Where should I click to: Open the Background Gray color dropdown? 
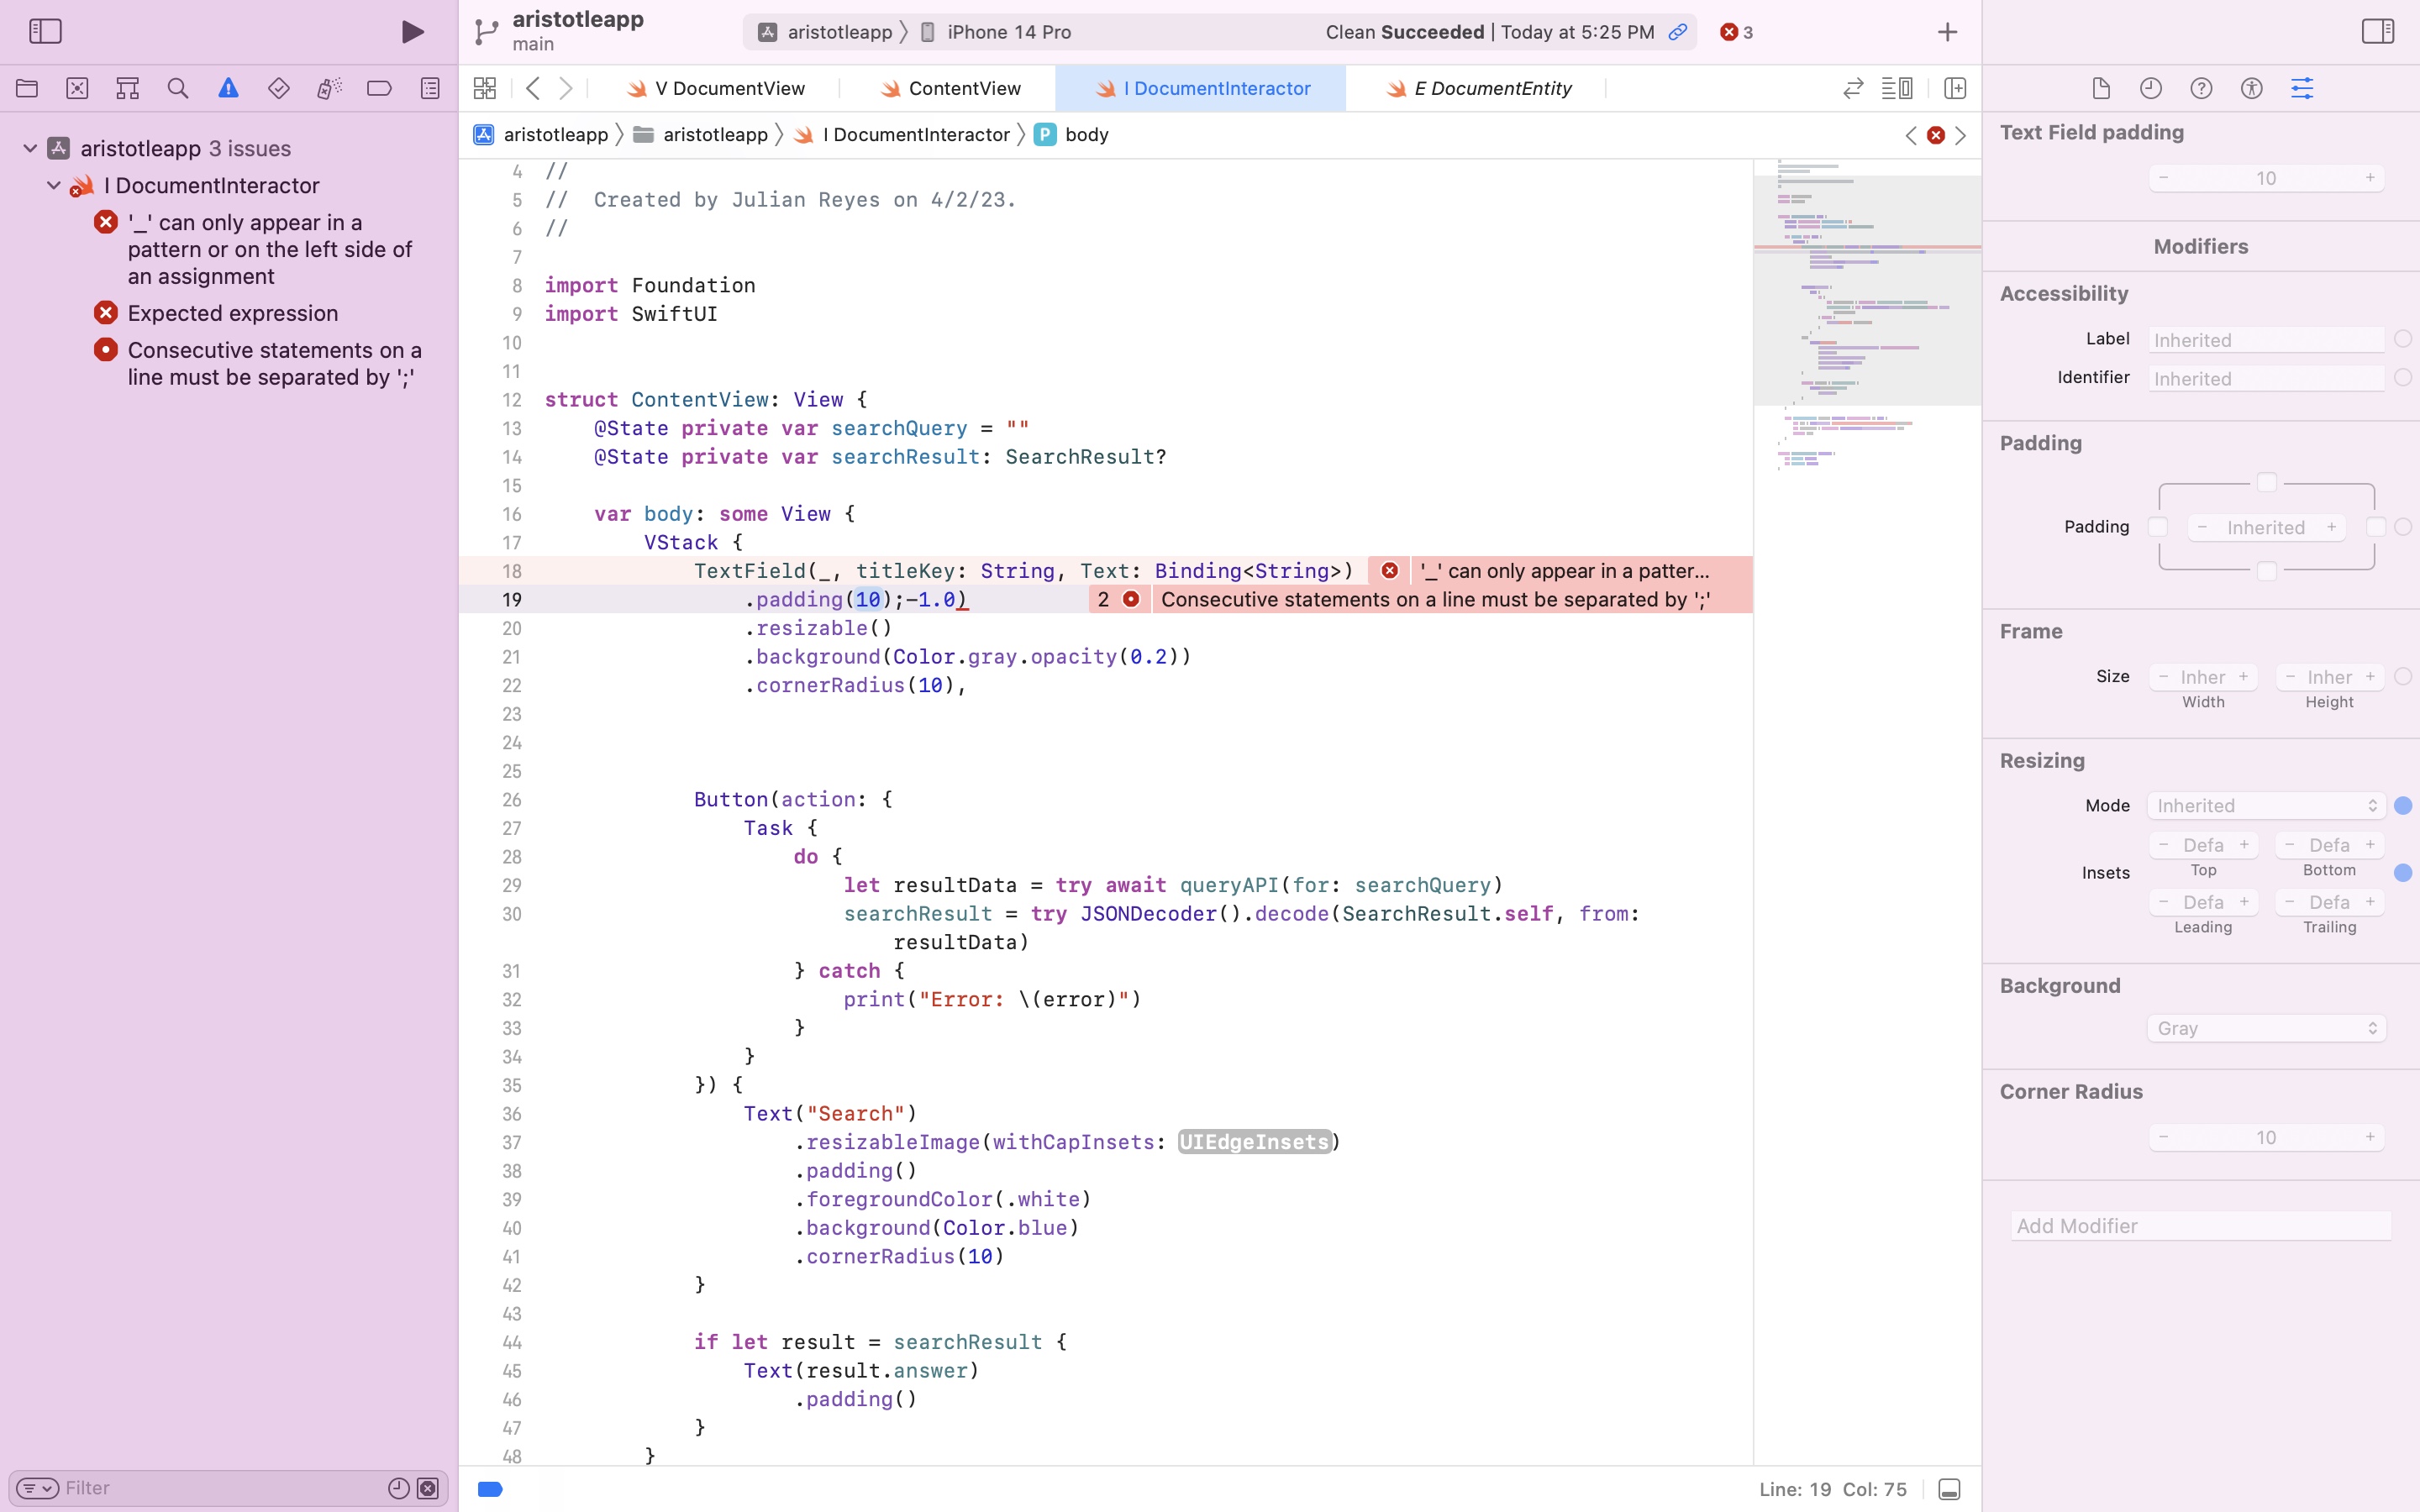2266,1028
